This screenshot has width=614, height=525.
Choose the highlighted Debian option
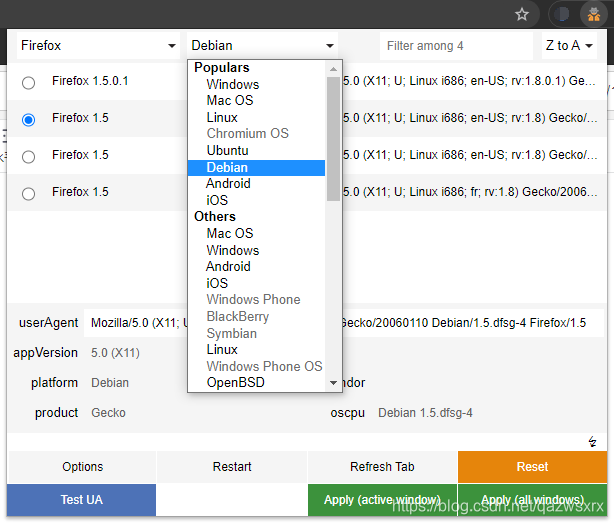point(256,168)
